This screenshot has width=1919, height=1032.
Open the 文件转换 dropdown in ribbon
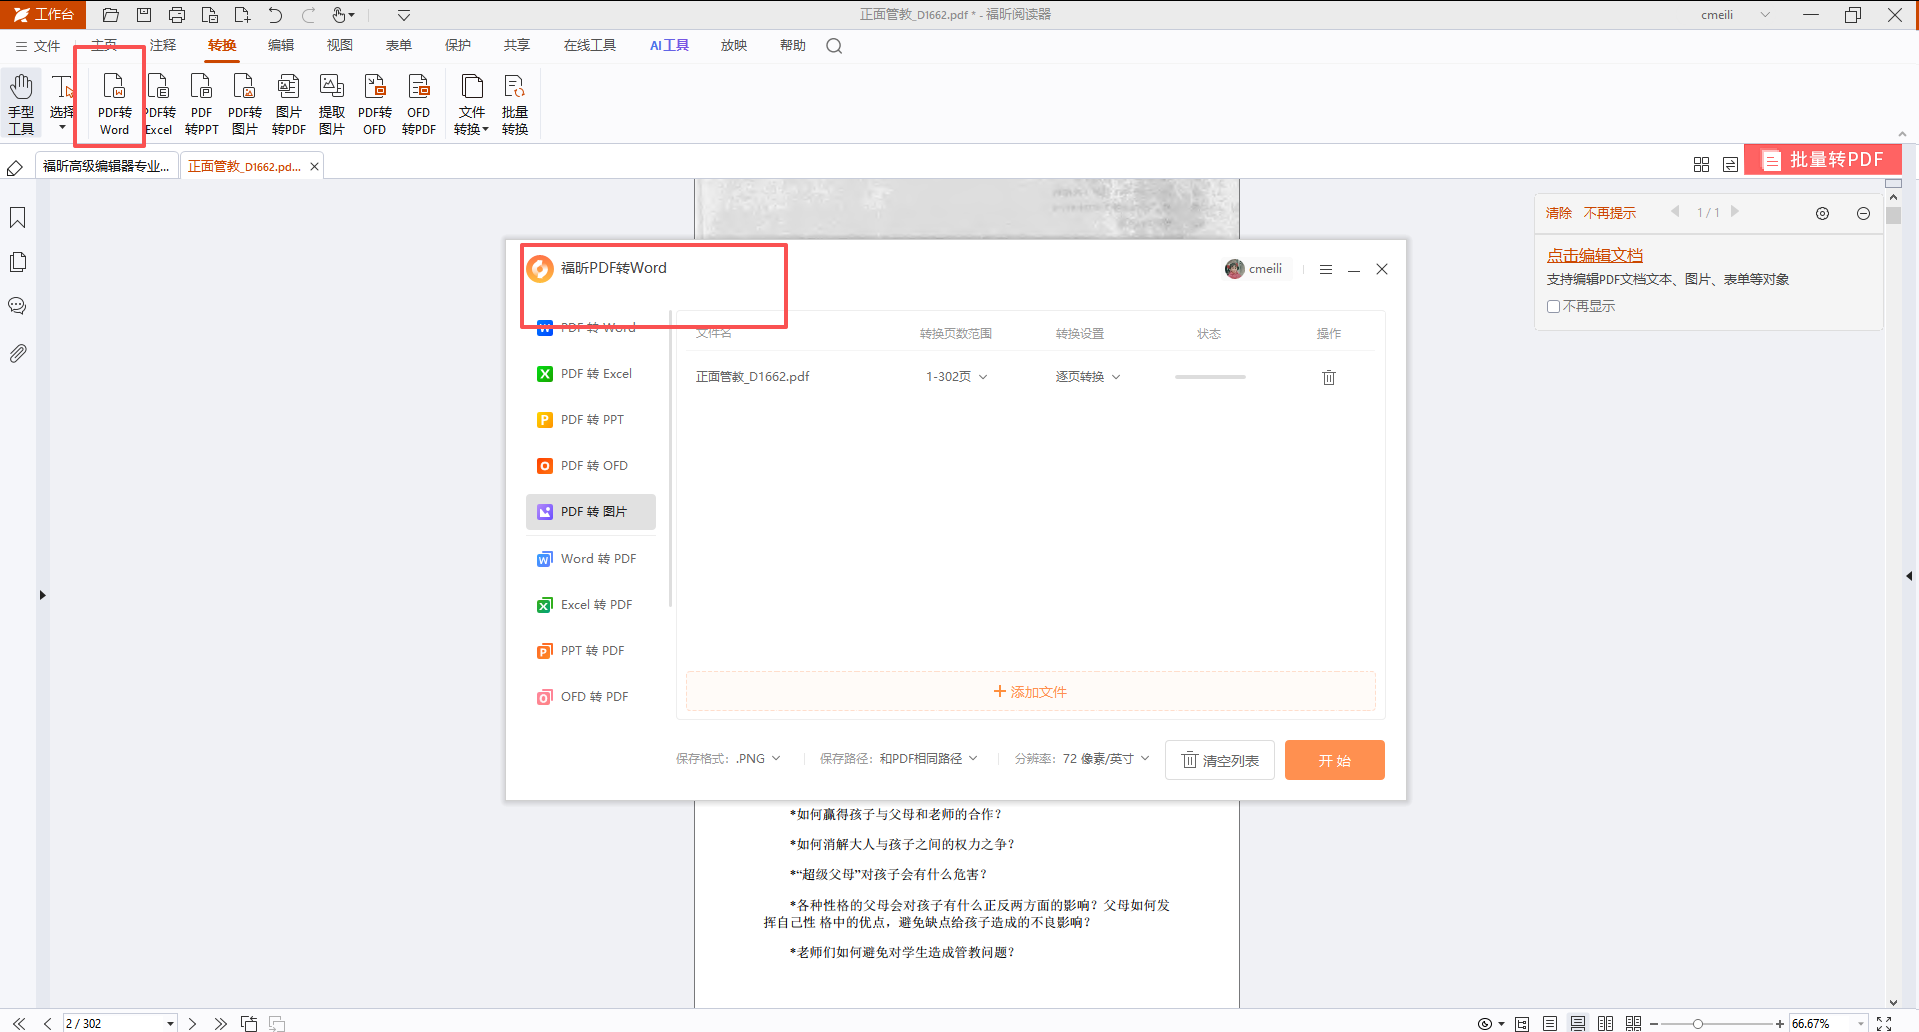point(472,103)
